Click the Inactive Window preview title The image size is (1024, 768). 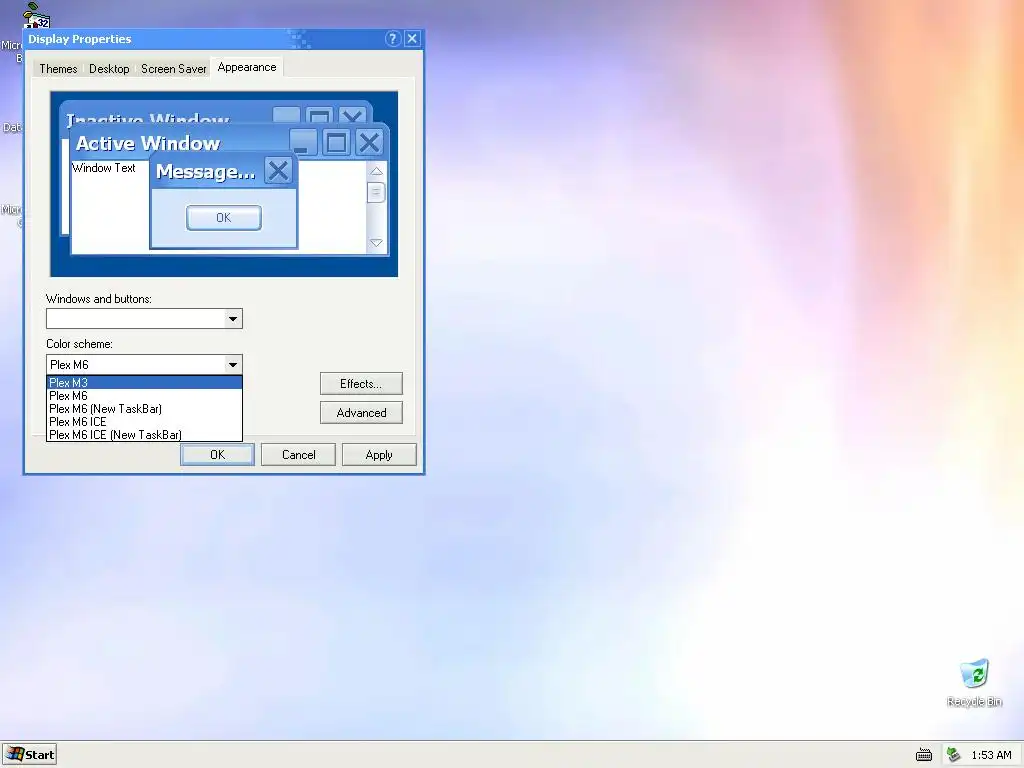(x=148, y=120)
